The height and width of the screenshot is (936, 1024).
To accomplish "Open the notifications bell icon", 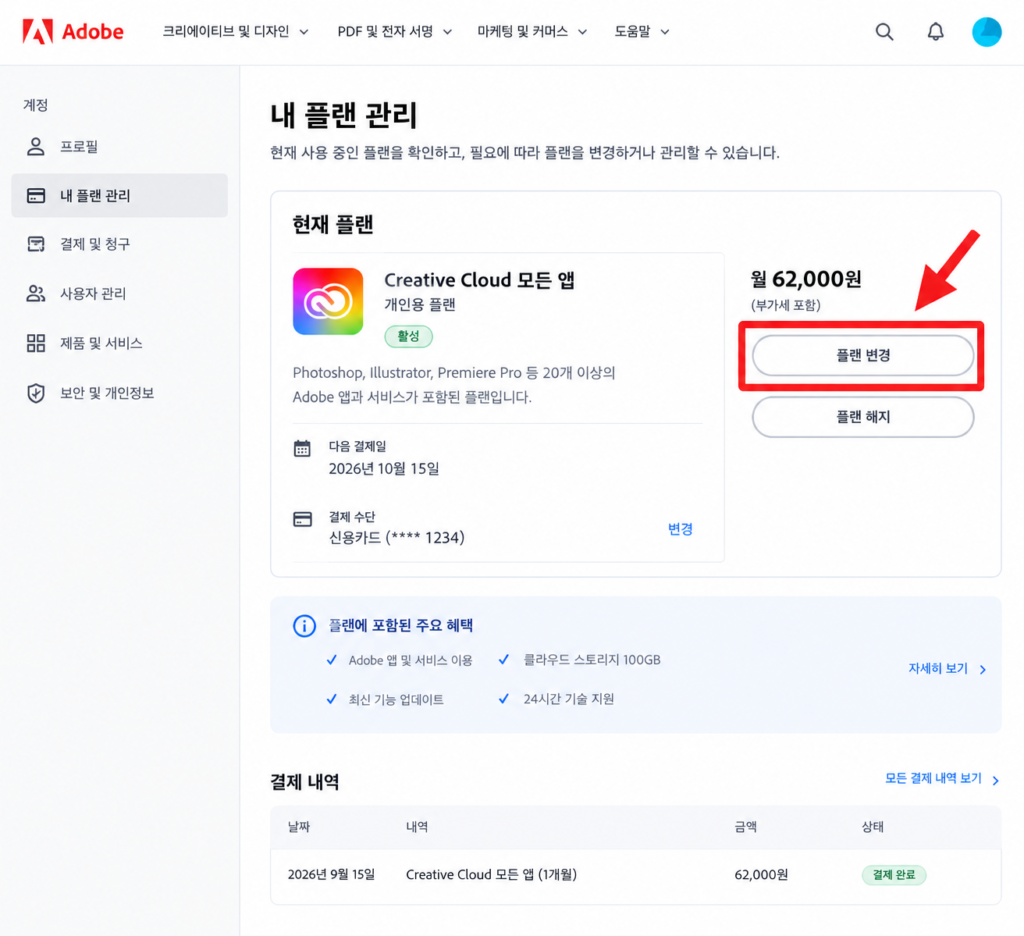I will (x=935, y=31).
